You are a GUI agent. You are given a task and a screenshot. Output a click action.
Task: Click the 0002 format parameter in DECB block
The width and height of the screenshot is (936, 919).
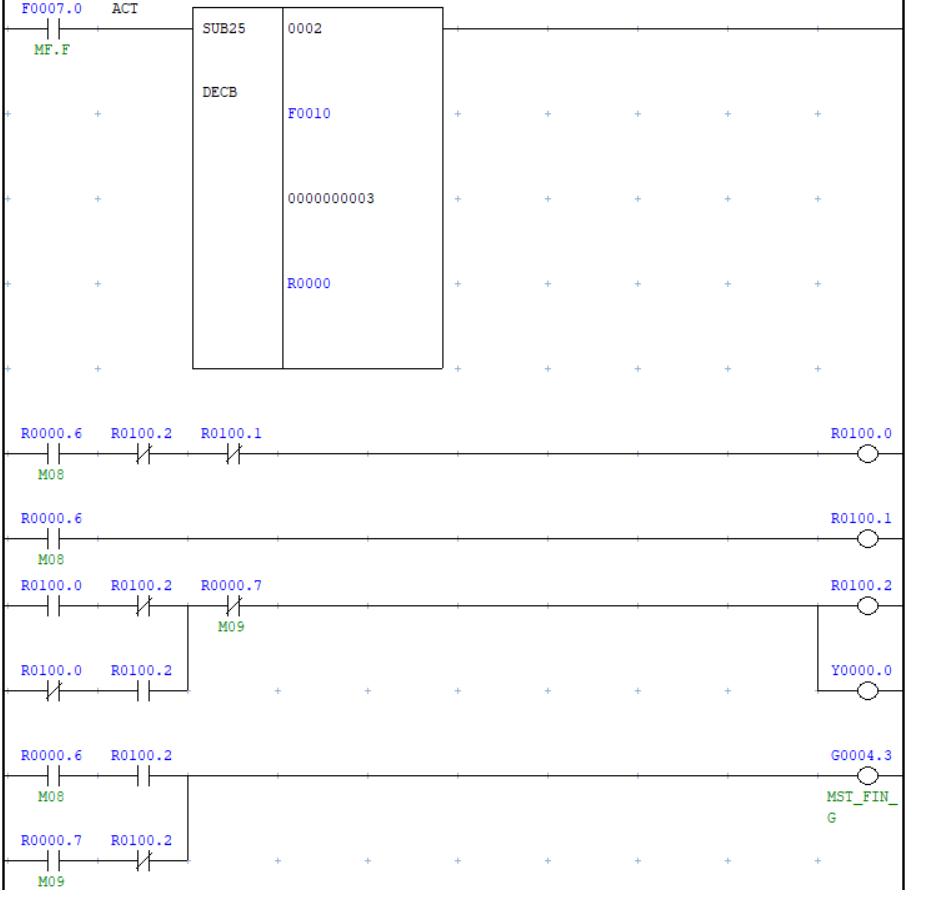(304, 30)
